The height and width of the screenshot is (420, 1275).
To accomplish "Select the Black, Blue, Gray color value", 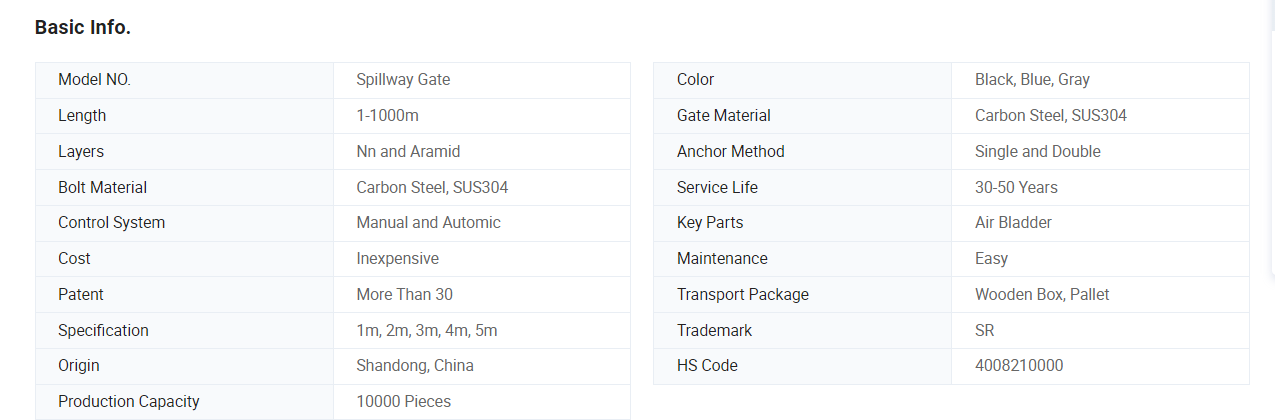I will click(1032, 80).
